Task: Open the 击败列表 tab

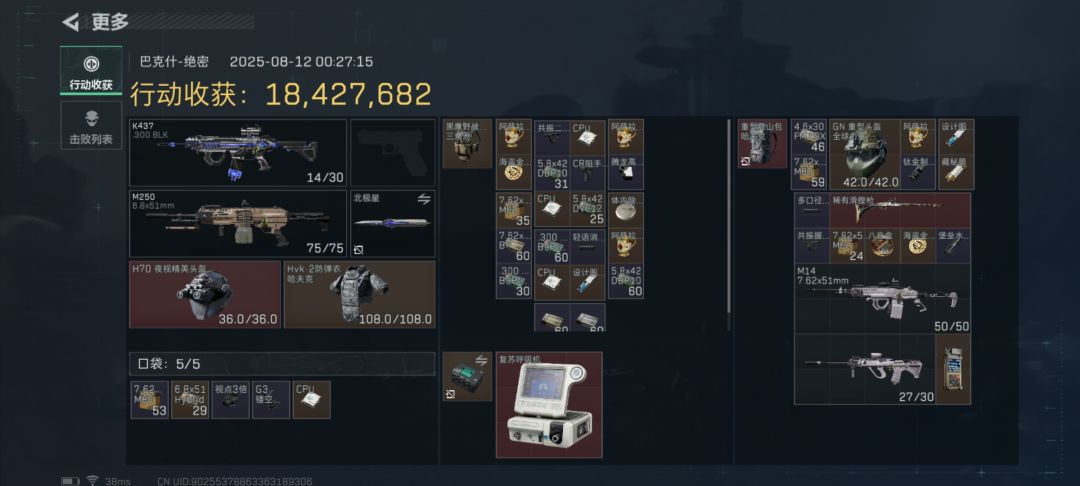Action: pos(91,125)
